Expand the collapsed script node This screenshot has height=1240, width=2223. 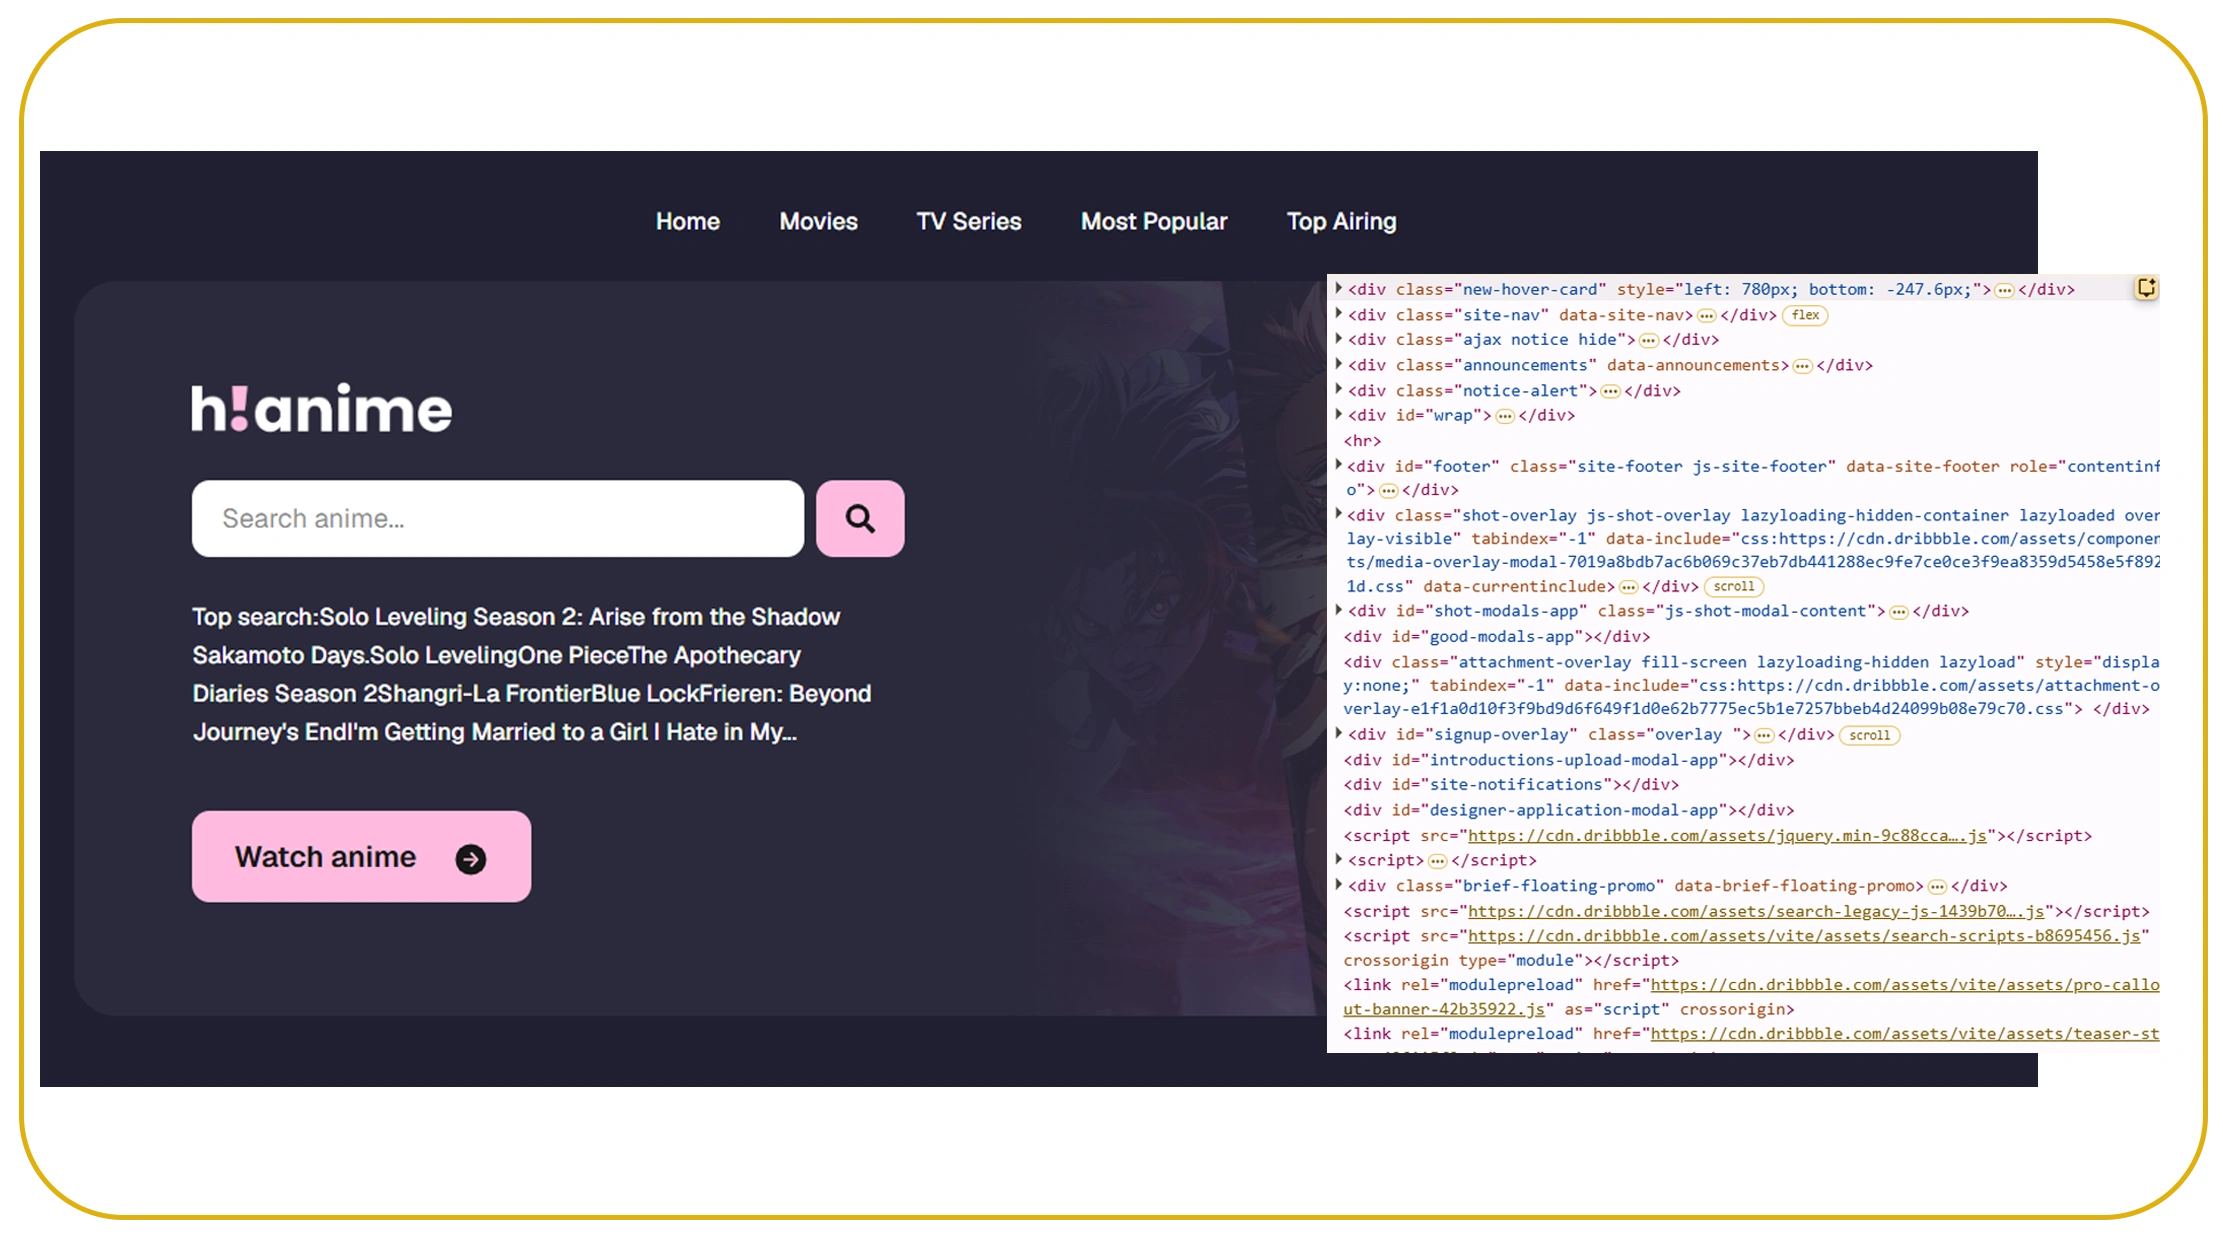(x=1338, y=859)
